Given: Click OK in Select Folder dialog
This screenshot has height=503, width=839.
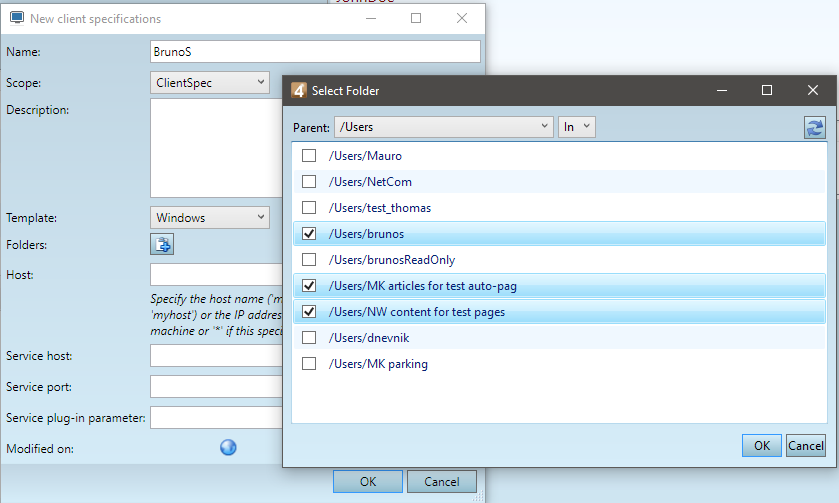Looking at the screenshot, I should pos(761,445).
